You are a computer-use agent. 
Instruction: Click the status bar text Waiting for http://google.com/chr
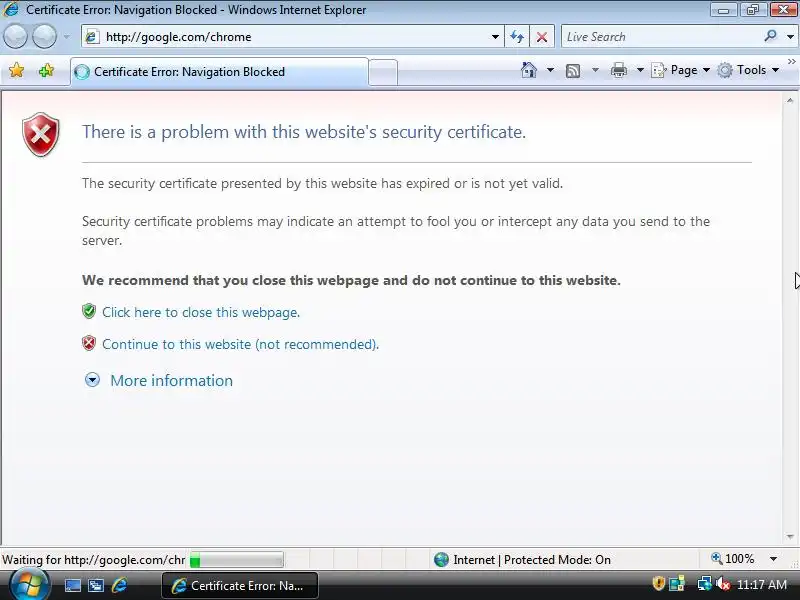(94, 560)
